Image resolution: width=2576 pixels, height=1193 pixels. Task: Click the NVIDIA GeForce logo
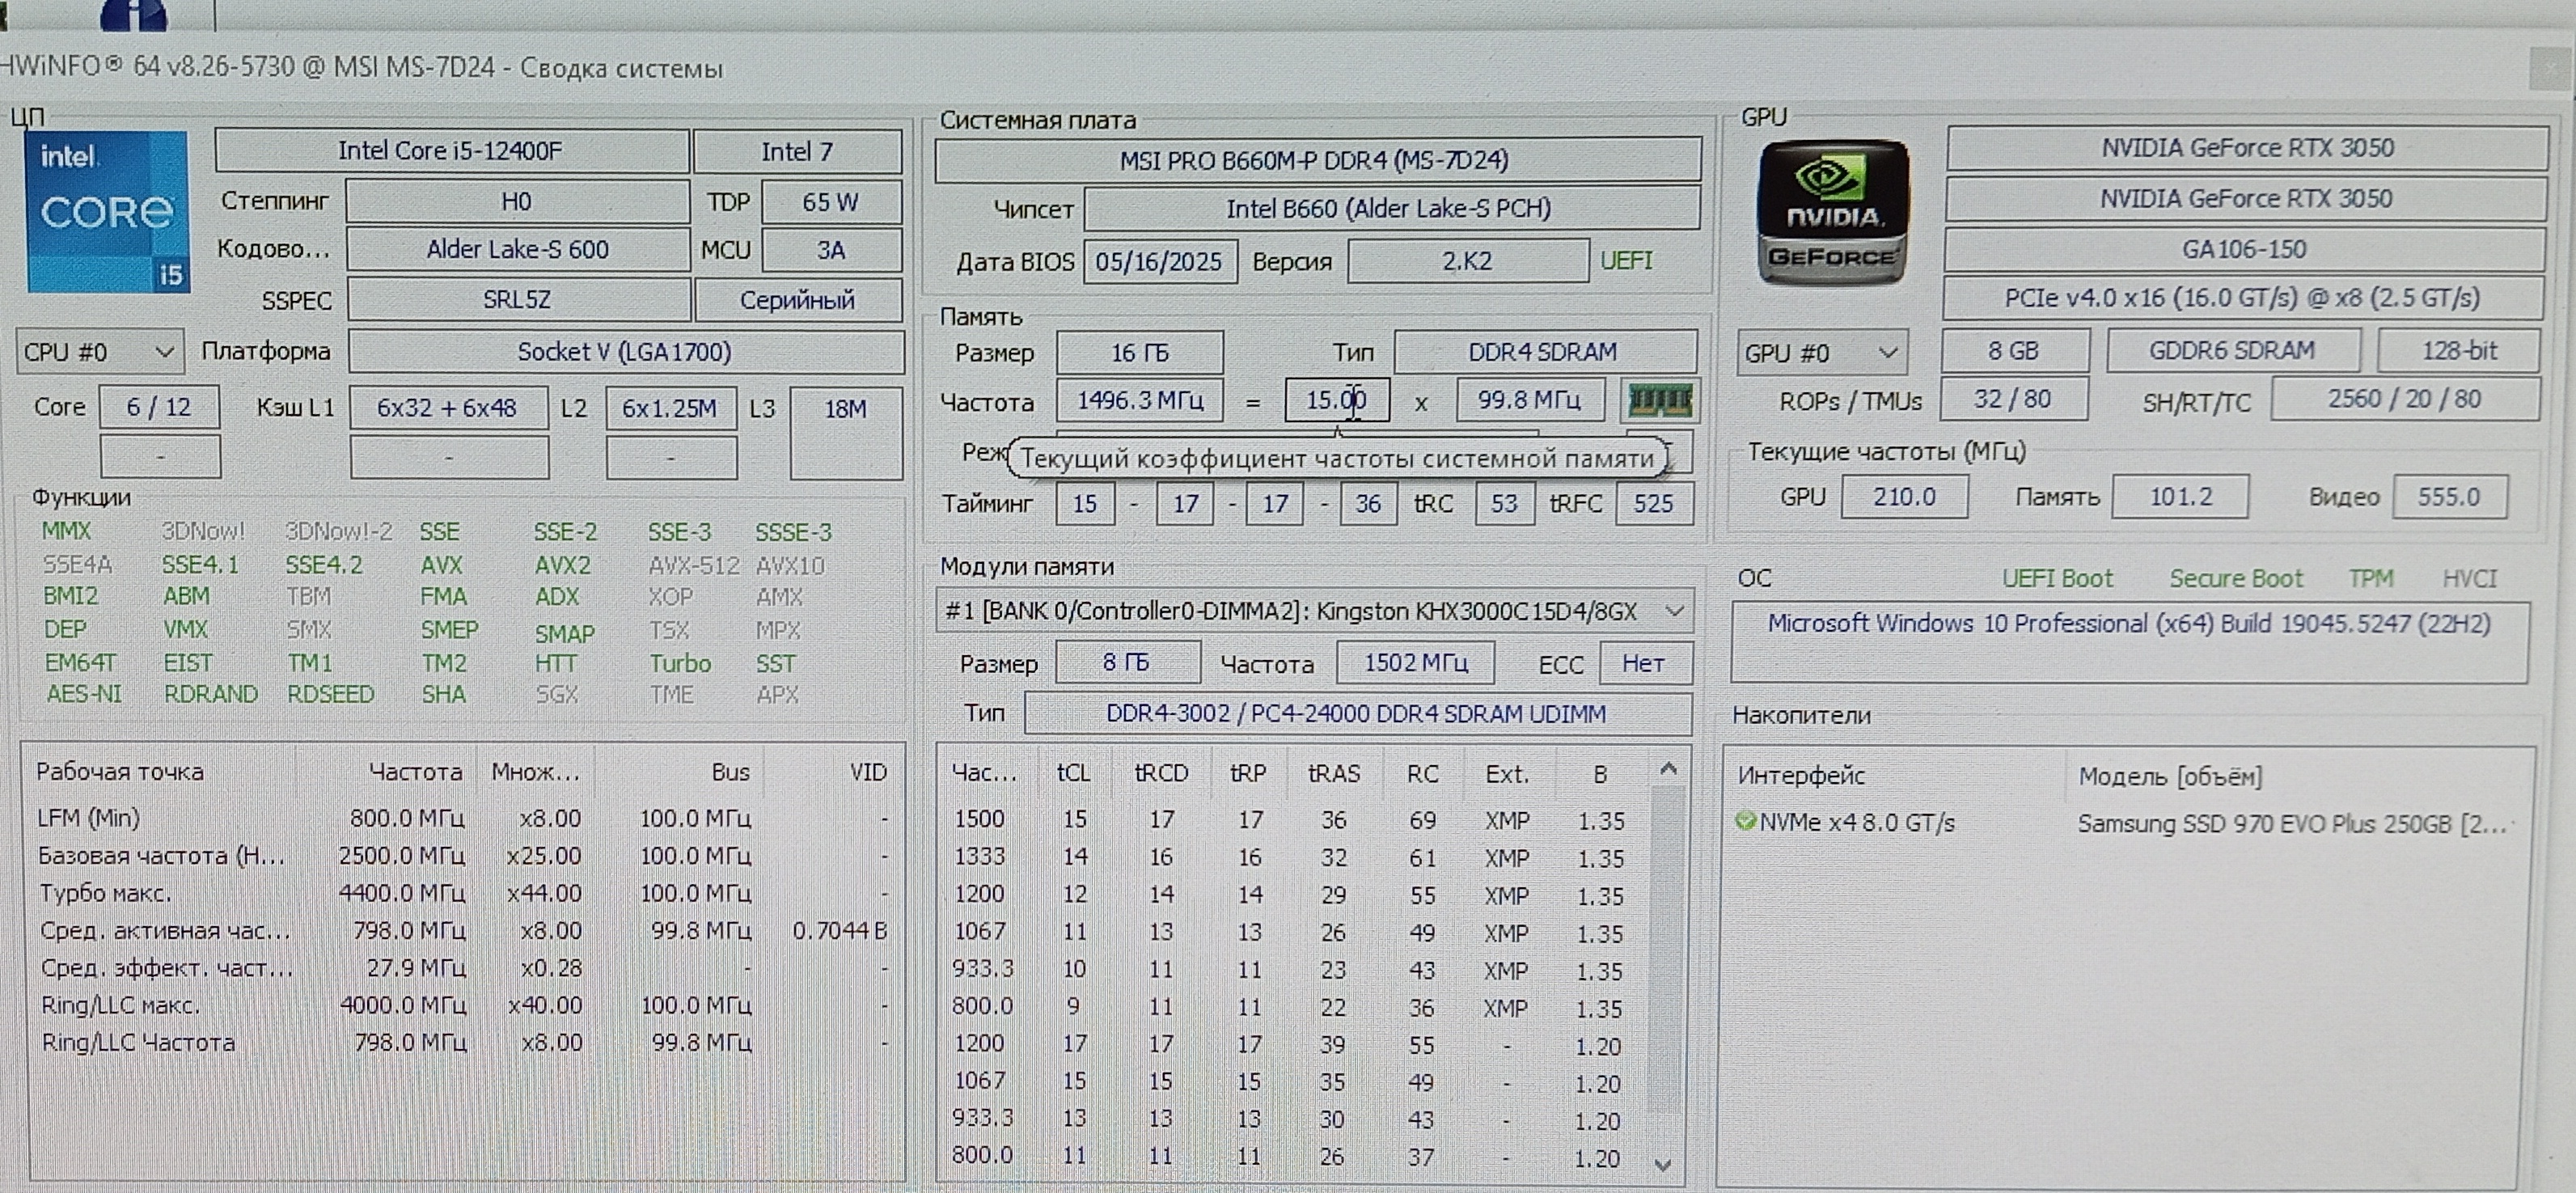(1833, 212)
